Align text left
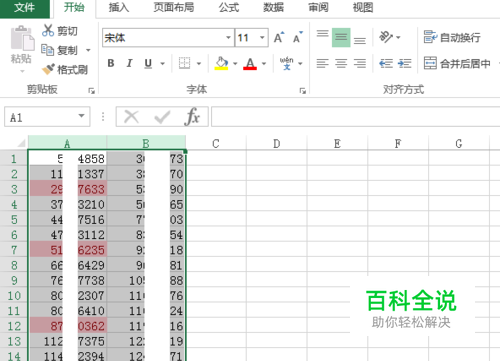Viewport: 500px width, 361px height. tap(322, 63)
